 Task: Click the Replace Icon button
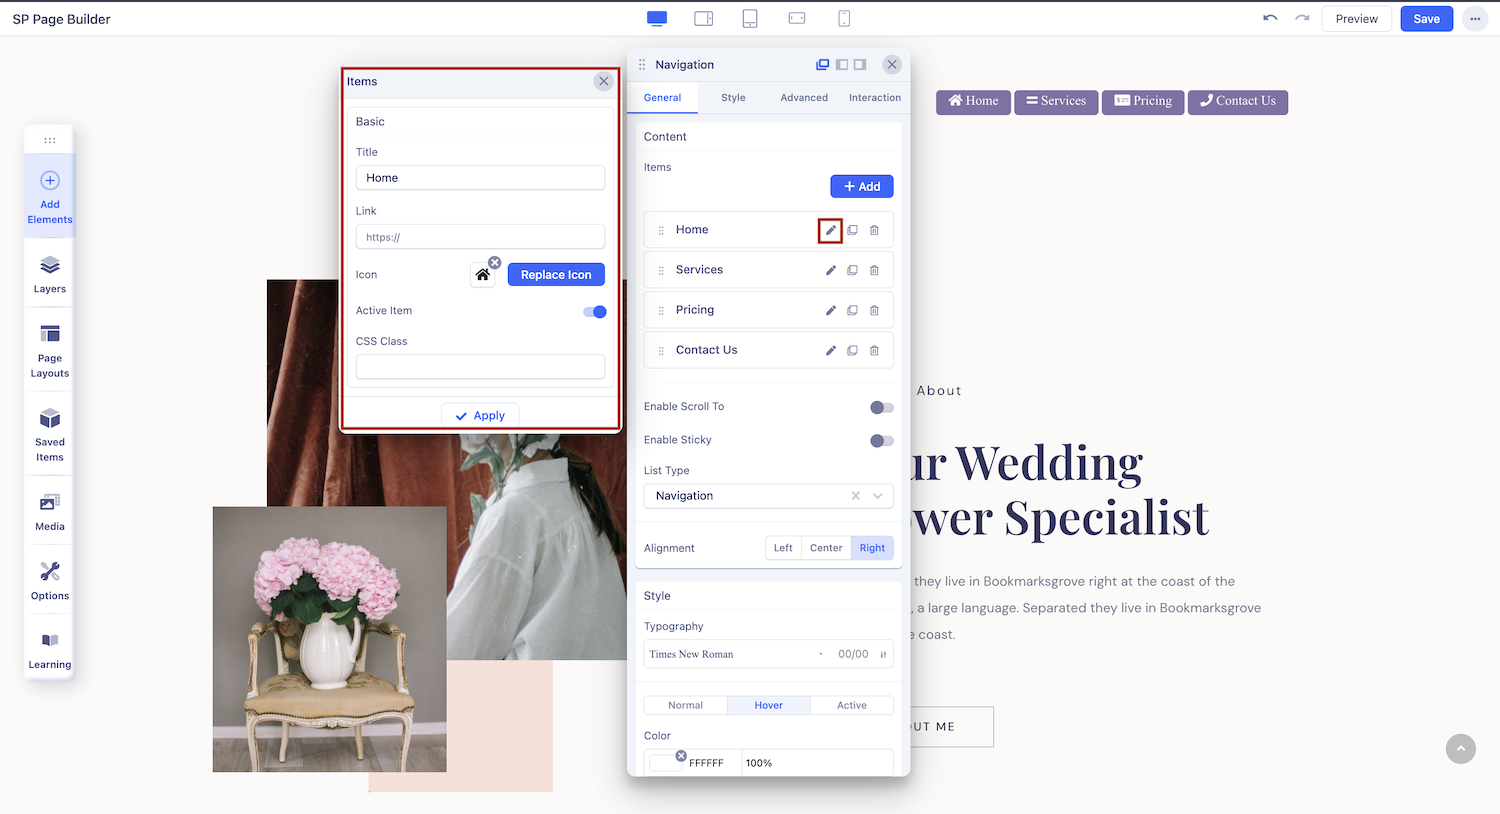(x=556, y=275)
